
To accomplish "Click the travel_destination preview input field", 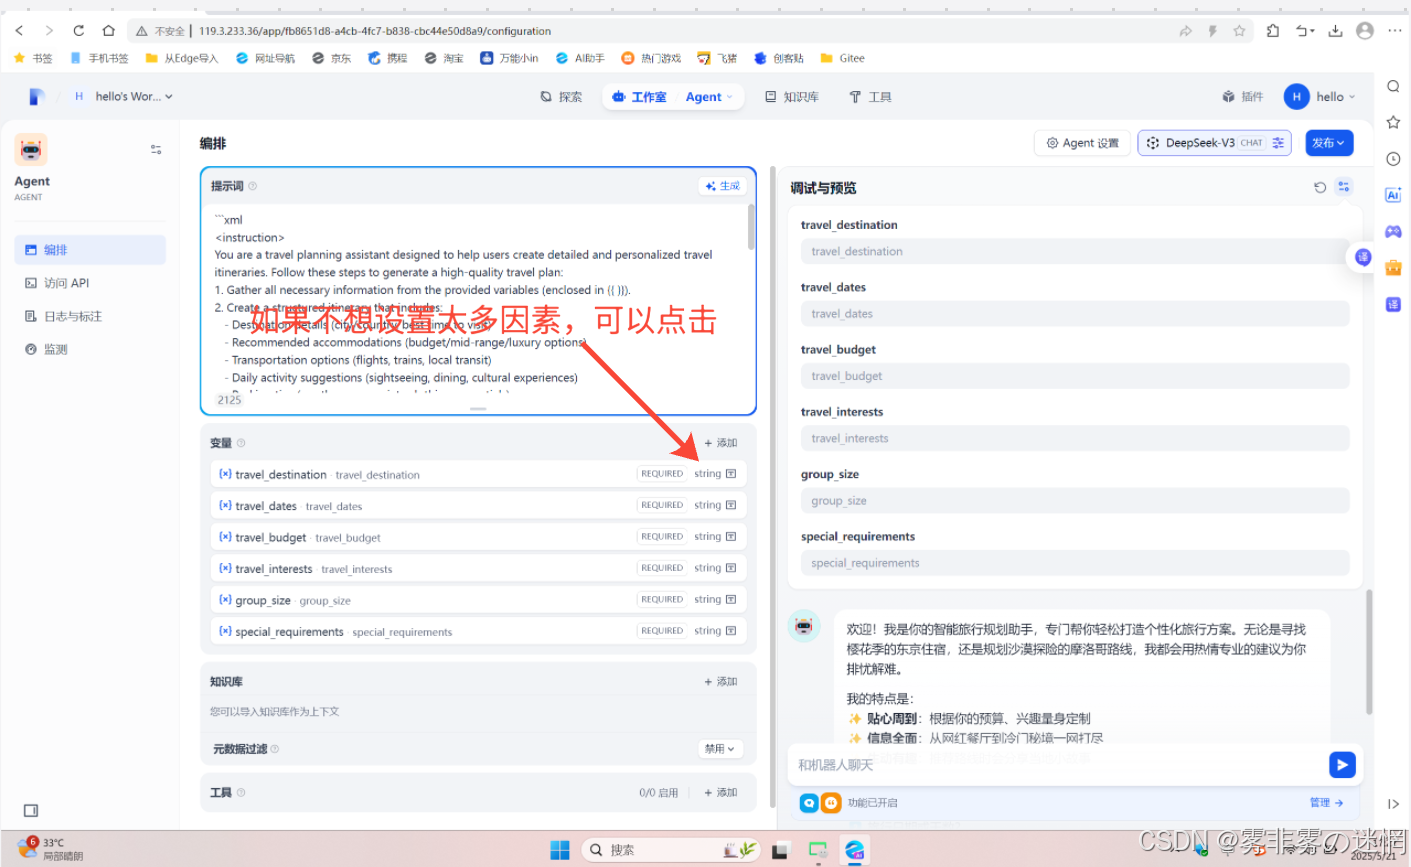I will 1075,251.
